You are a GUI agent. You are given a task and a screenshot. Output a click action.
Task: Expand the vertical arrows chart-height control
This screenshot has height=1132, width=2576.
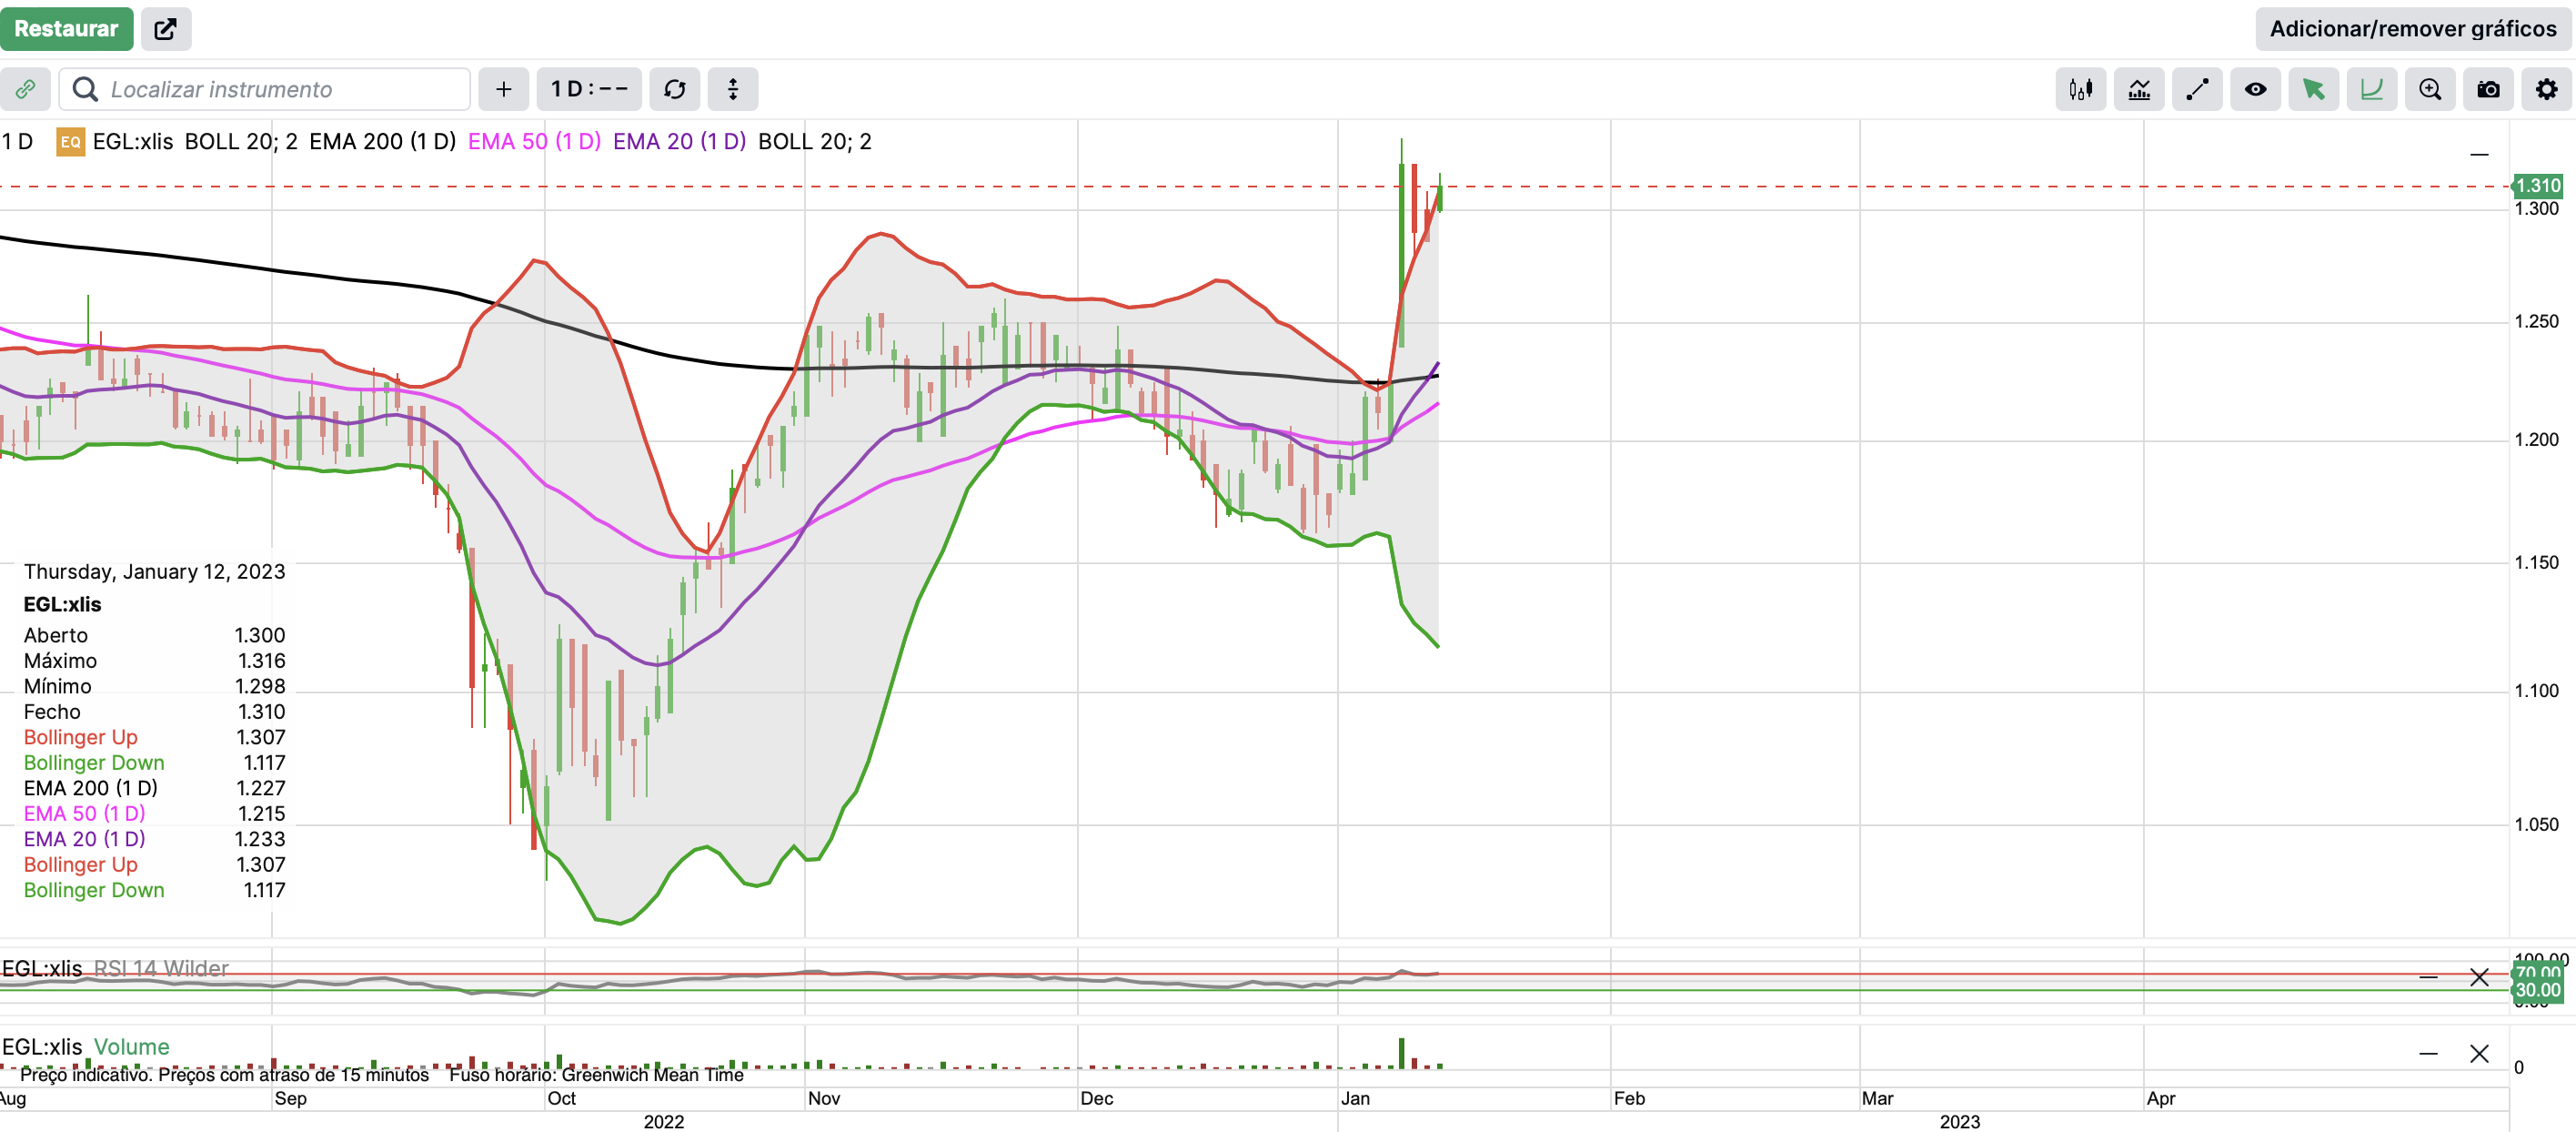[x=733, y=90]
